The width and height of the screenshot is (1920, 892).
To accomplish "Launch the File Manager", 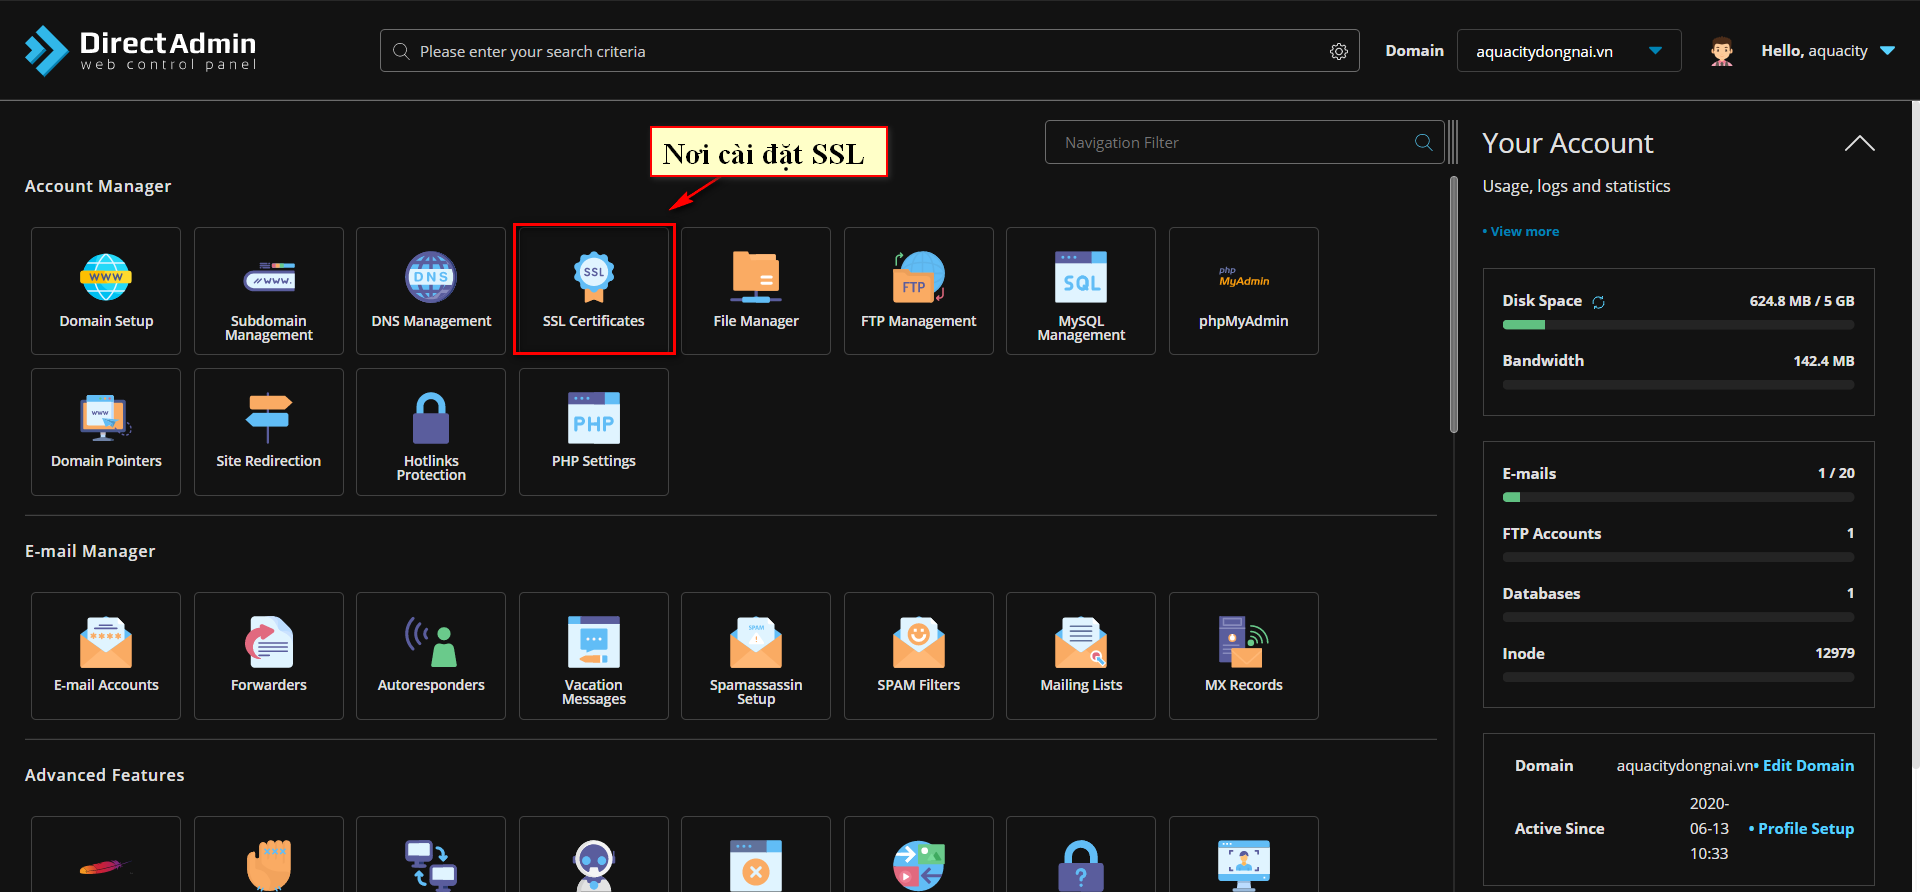I will coord(756,291).
